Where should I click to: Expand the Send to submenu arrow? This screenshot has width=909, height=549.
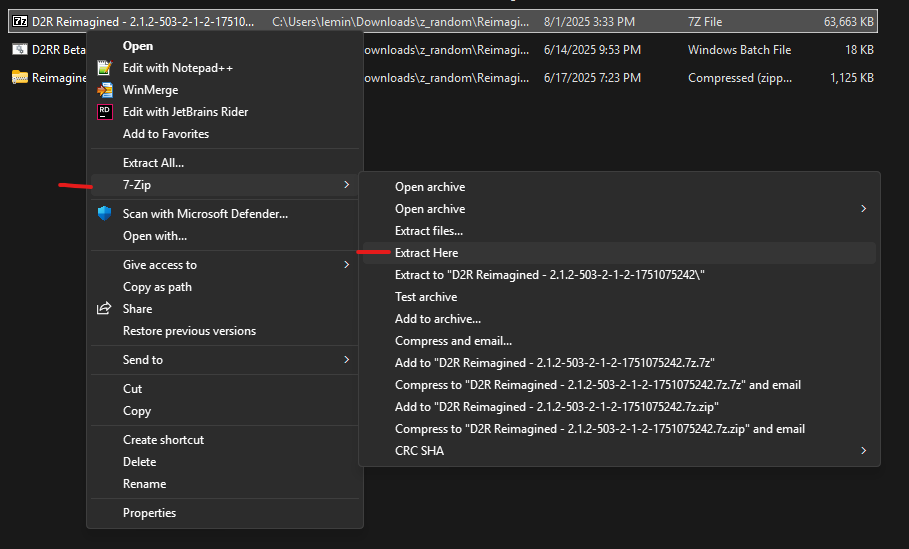(347, 359)
